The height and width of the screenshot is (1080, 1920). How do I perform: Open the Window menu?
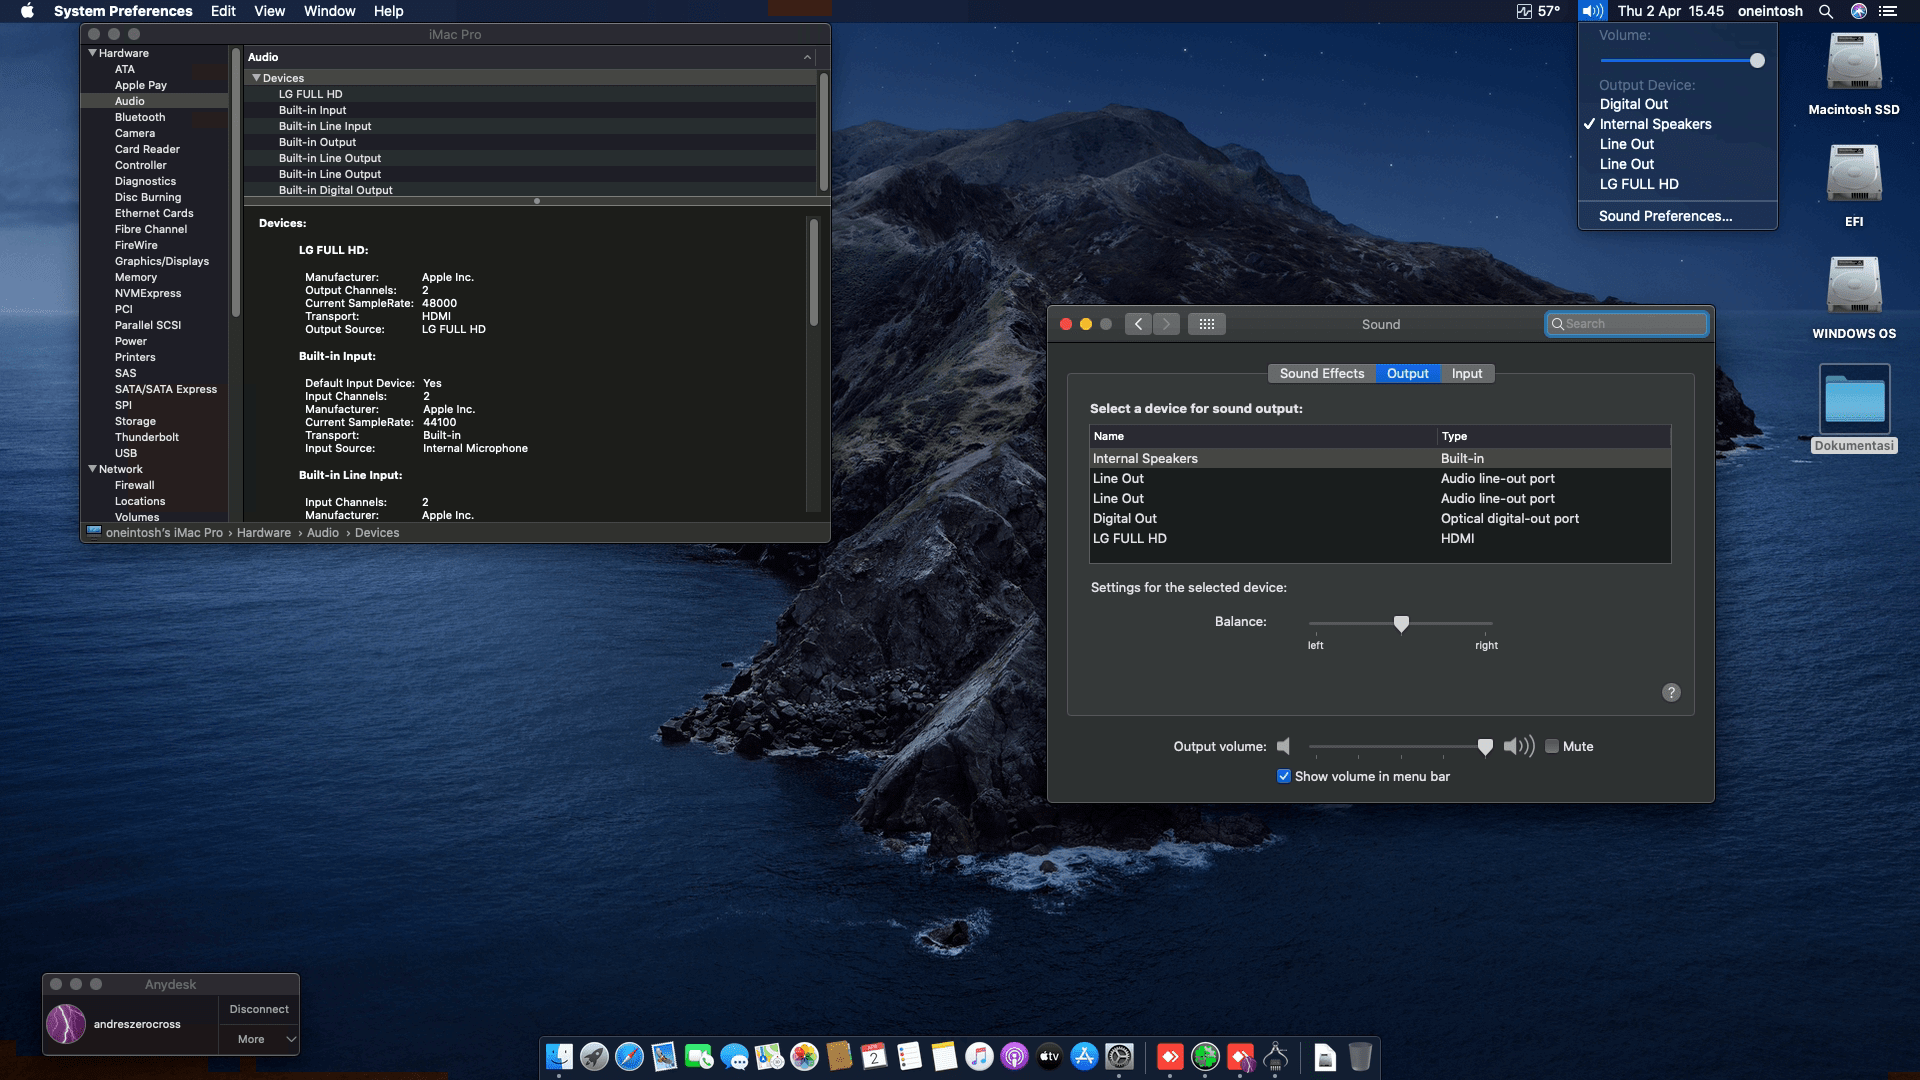click(329, 11)
